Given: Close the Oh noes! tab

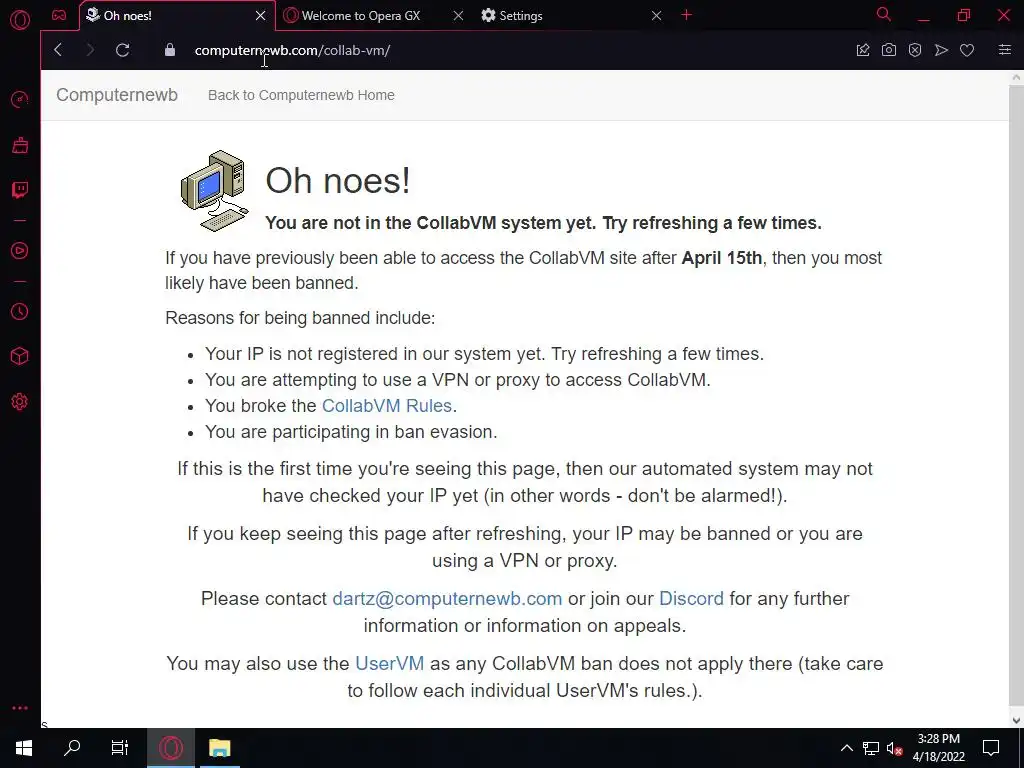Looking at the screenshot, I should 261,16.
